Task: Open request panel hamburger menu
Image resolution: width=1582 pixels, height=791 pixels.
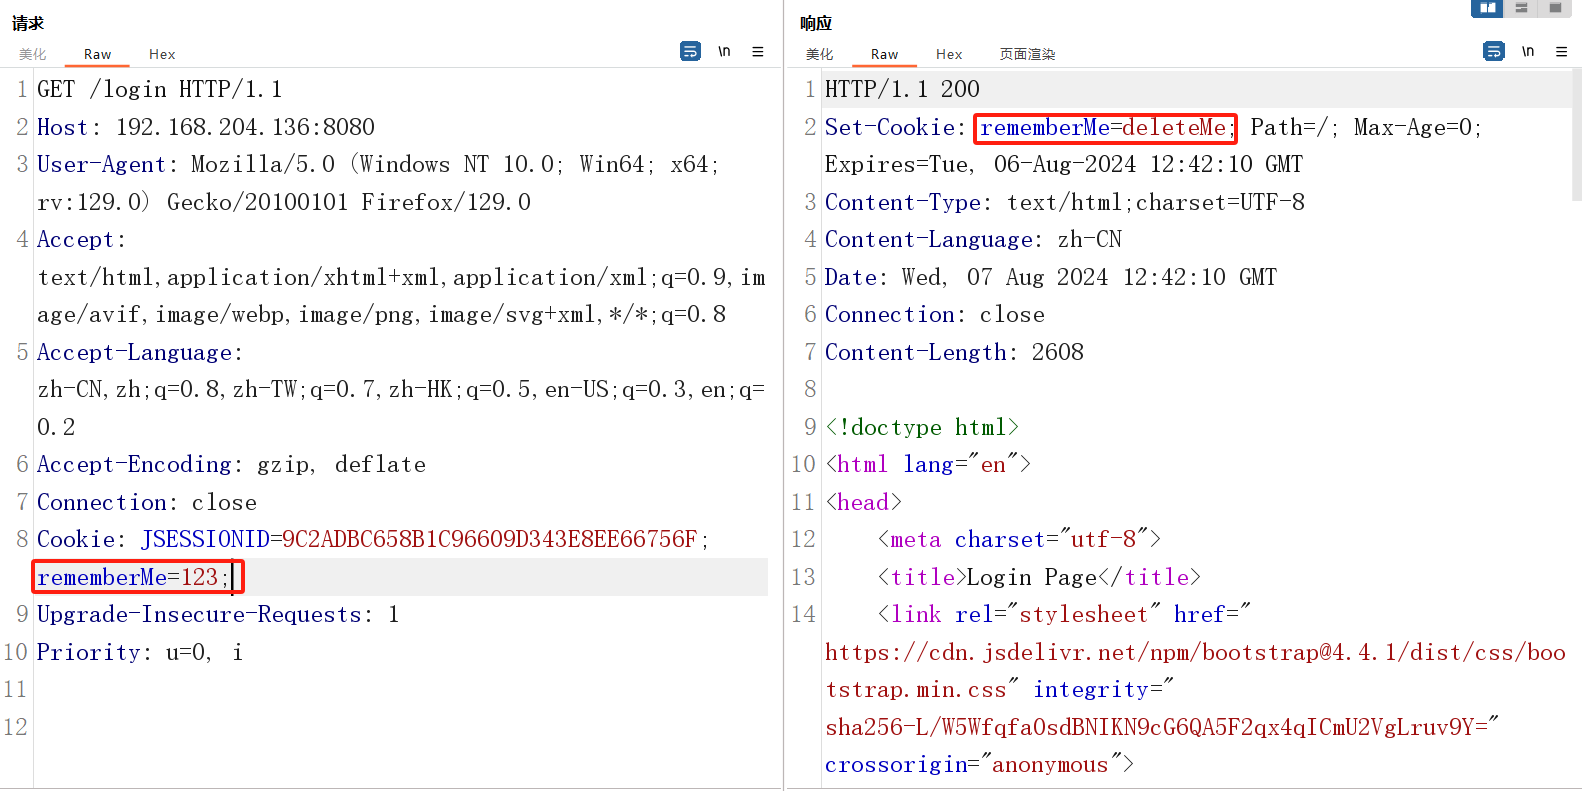Action: coord(758,51)
